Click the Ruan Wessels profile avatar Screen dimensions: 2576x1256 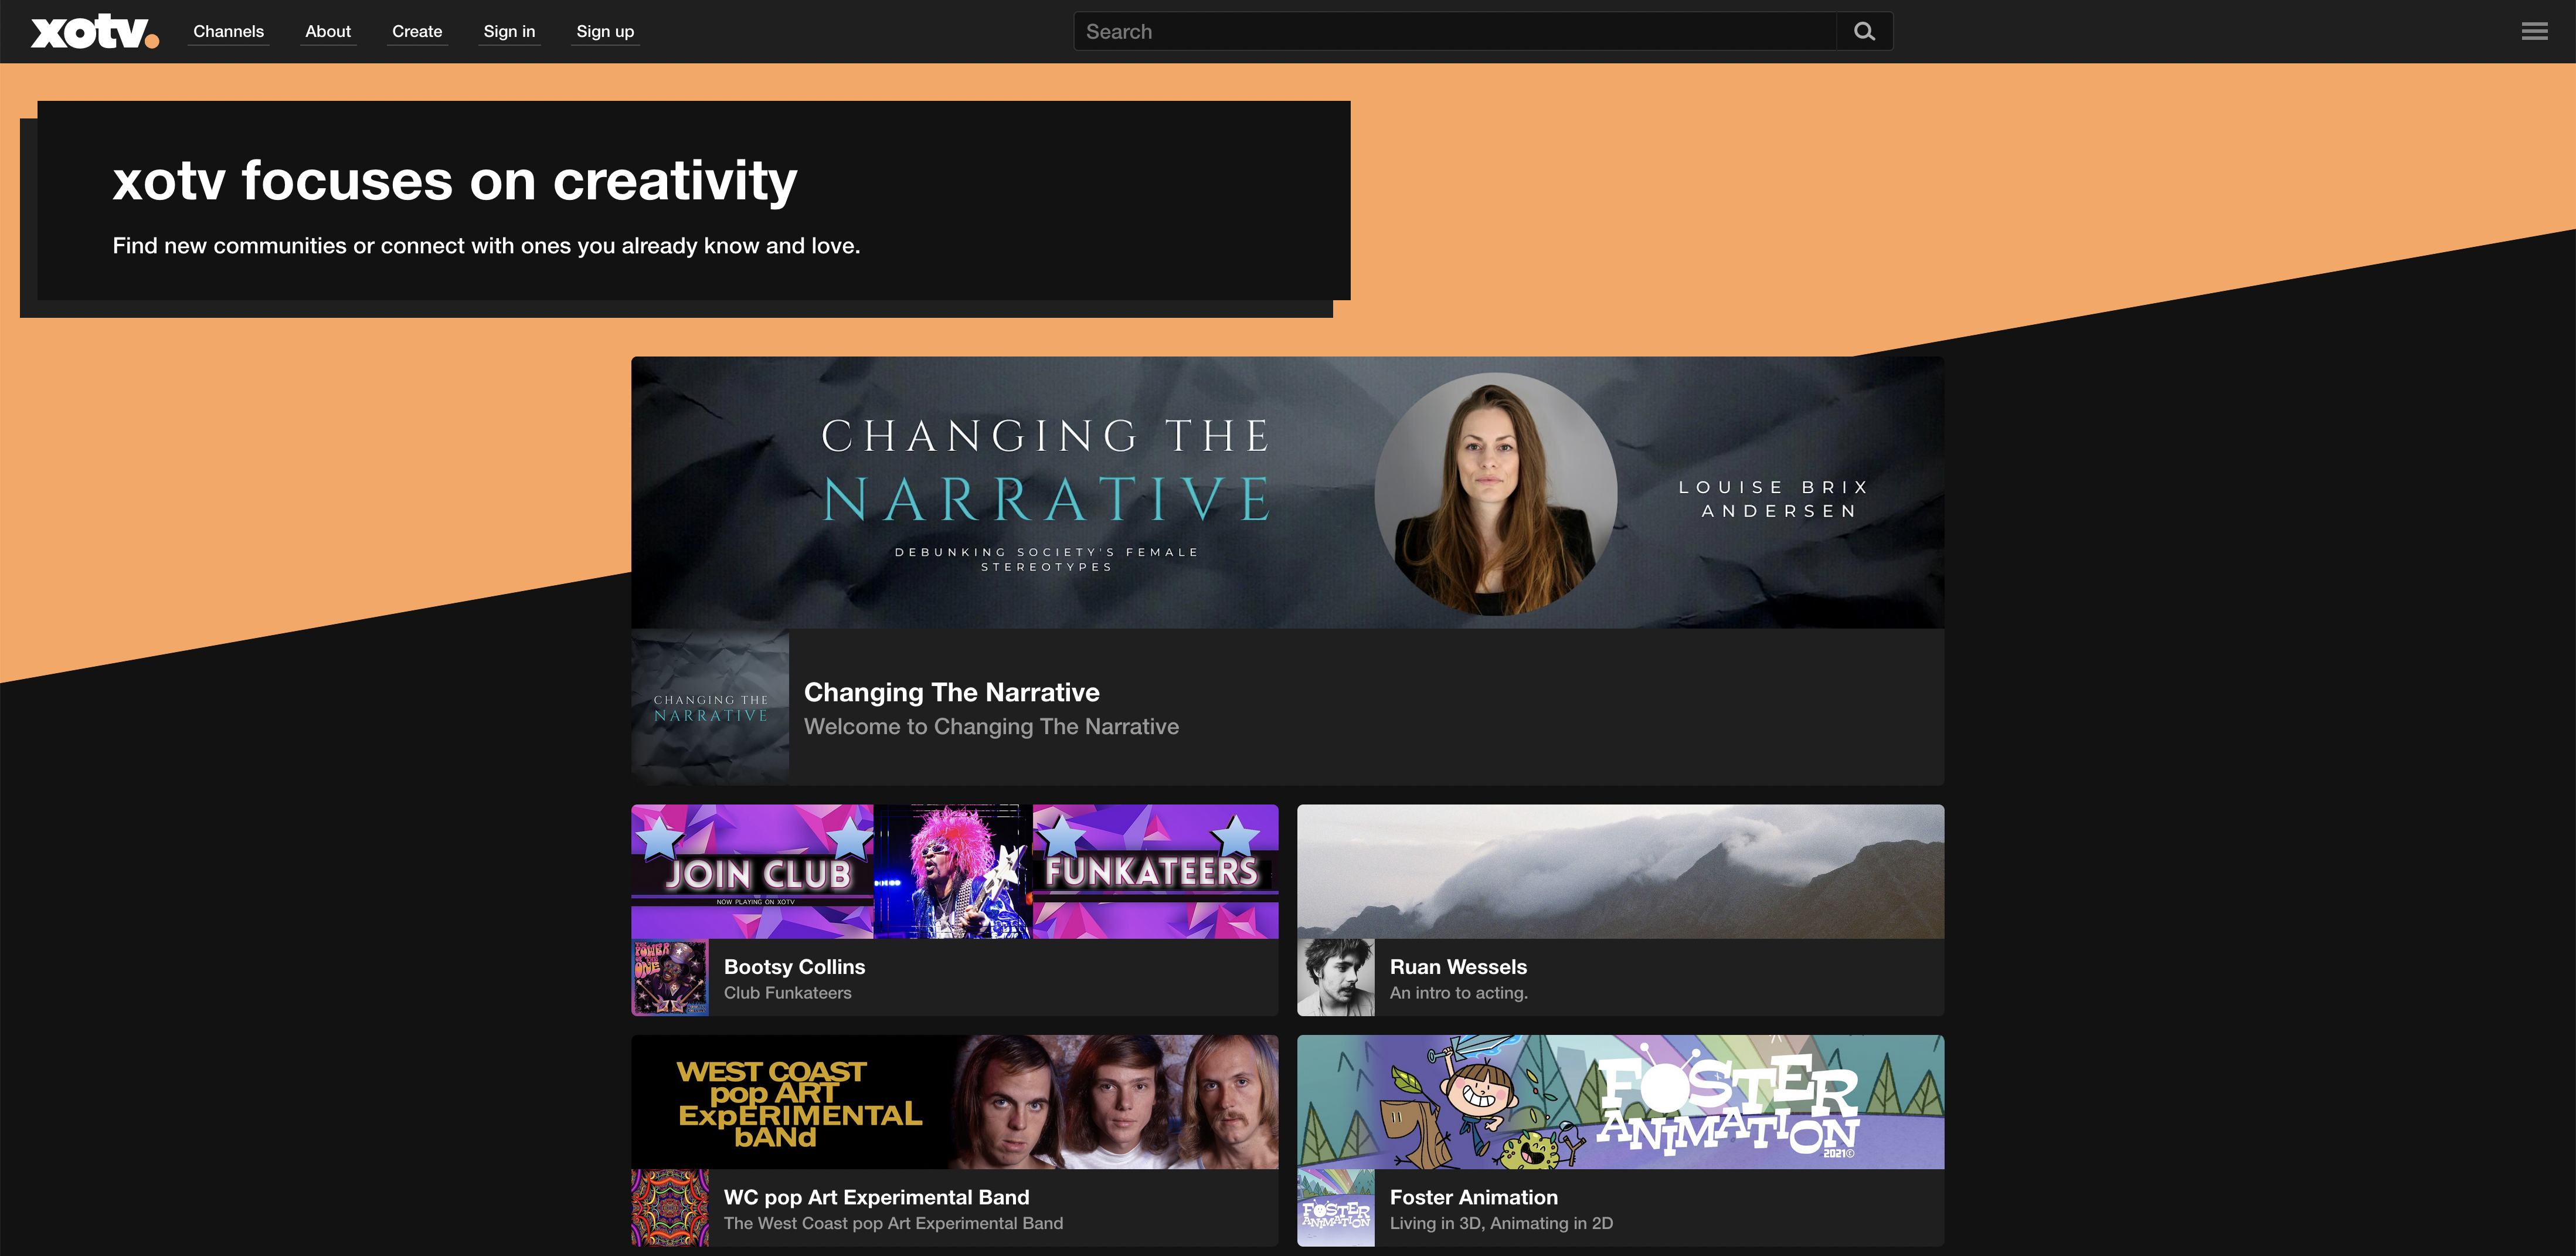tap(1335, 977)
